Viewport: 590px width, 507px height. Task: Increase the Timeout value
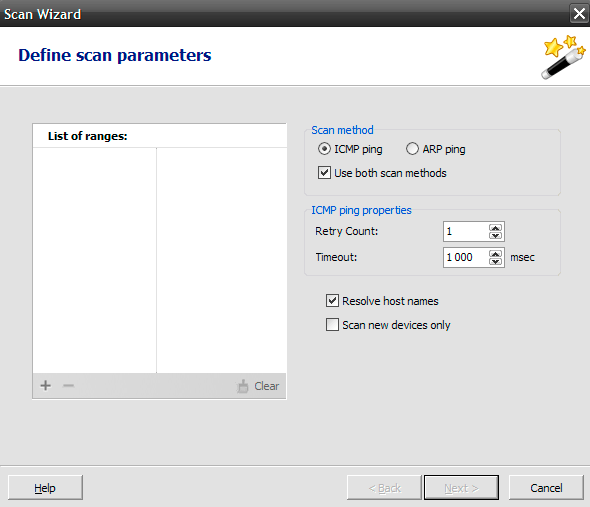pos(495,254)
